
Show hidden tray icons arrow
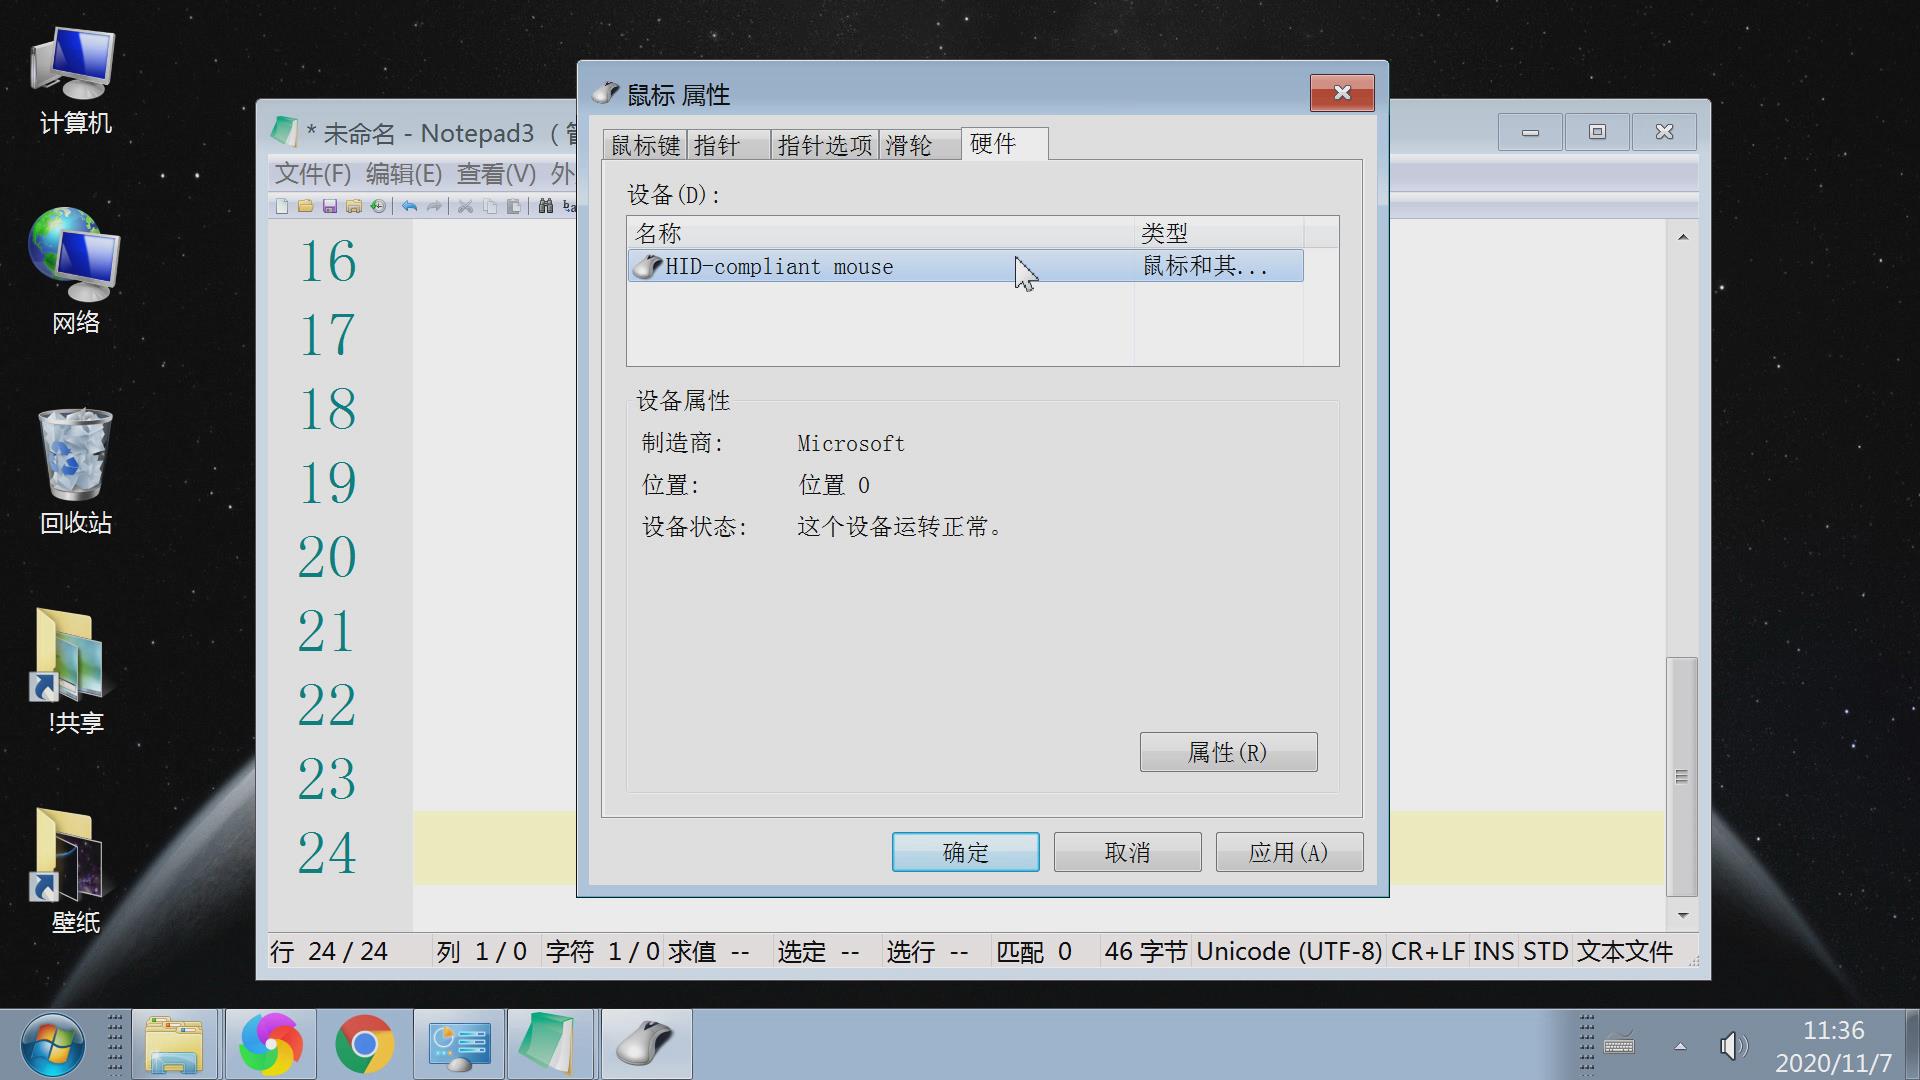[1680, 1046]
